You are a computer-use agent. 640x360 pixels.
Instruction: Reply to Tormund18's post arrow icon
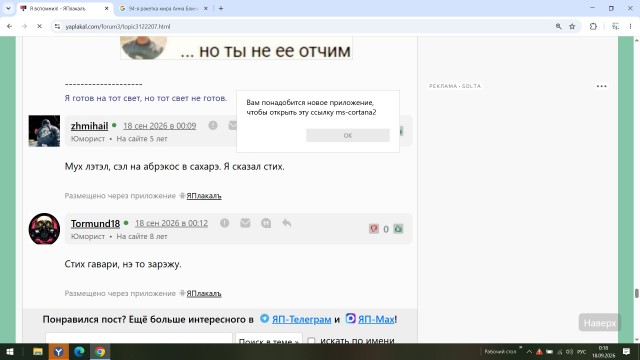coord(287,223)
